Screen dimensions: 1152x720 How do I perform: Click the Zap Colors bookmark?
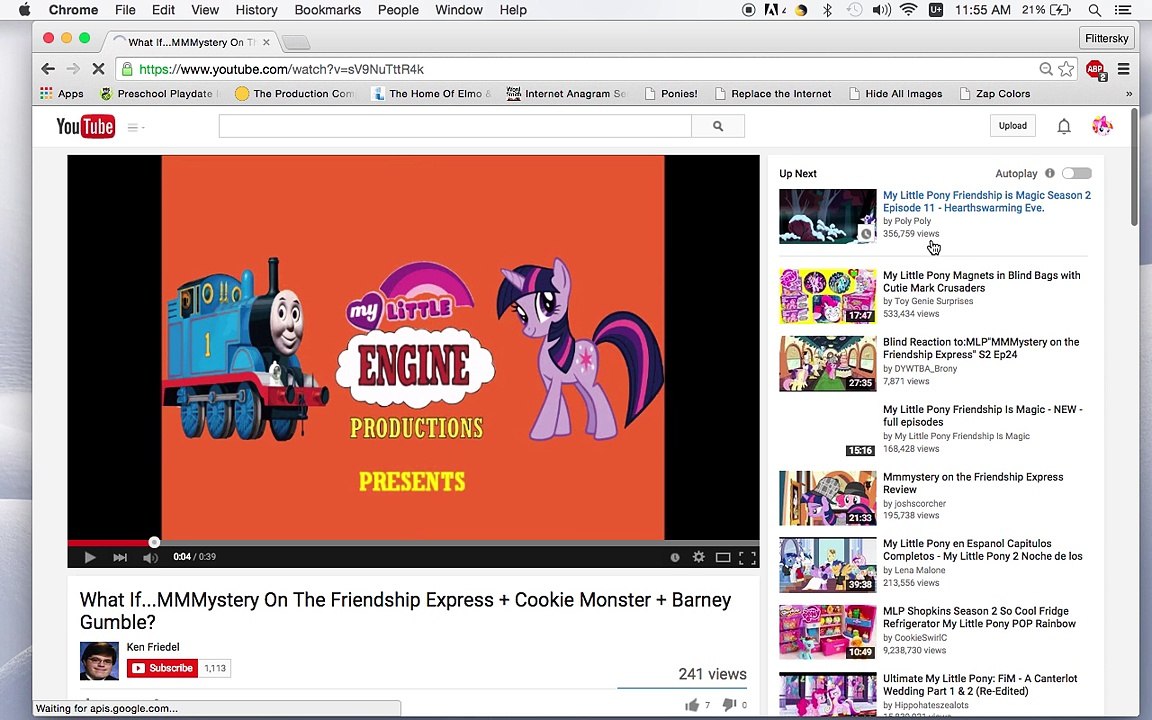tap(995, 93)
